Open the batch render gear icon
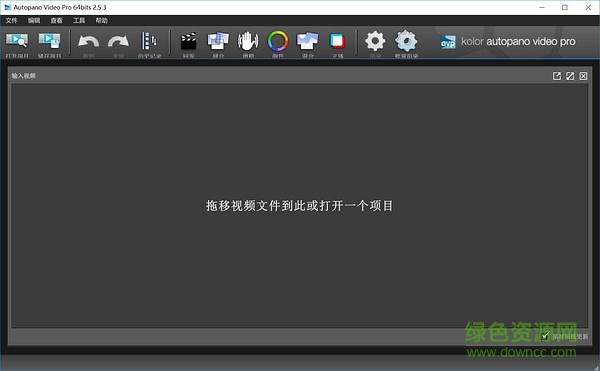 coord(406,41)
